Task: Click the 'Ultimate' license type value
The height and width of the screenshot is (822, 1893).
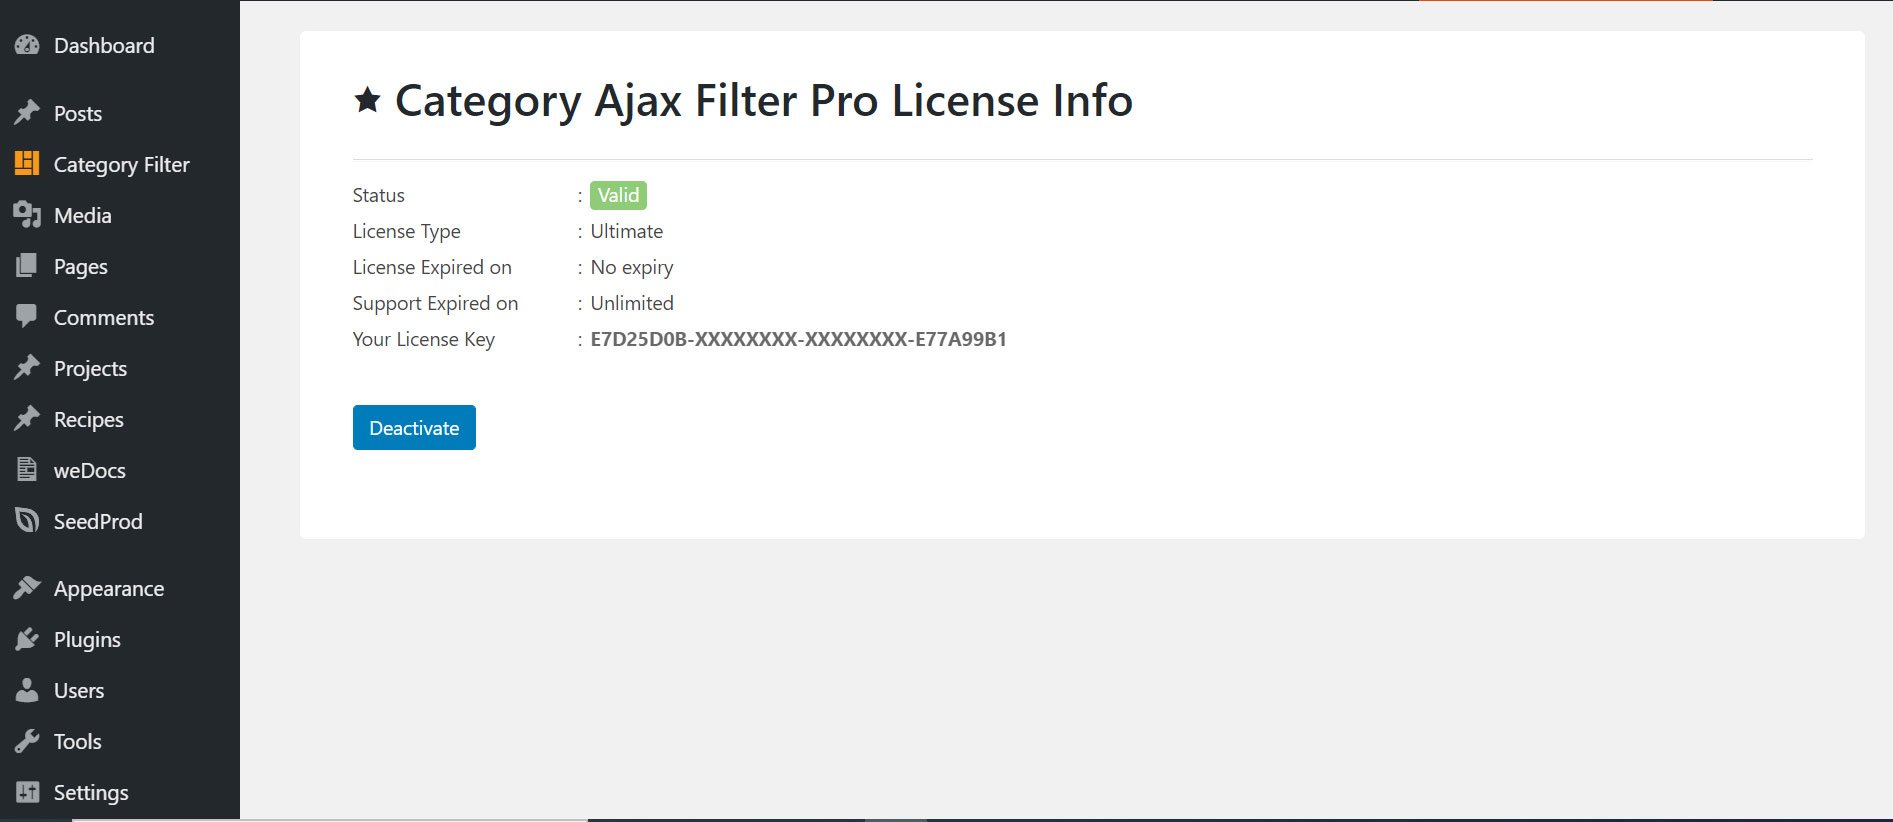Action: pos(626,231)
